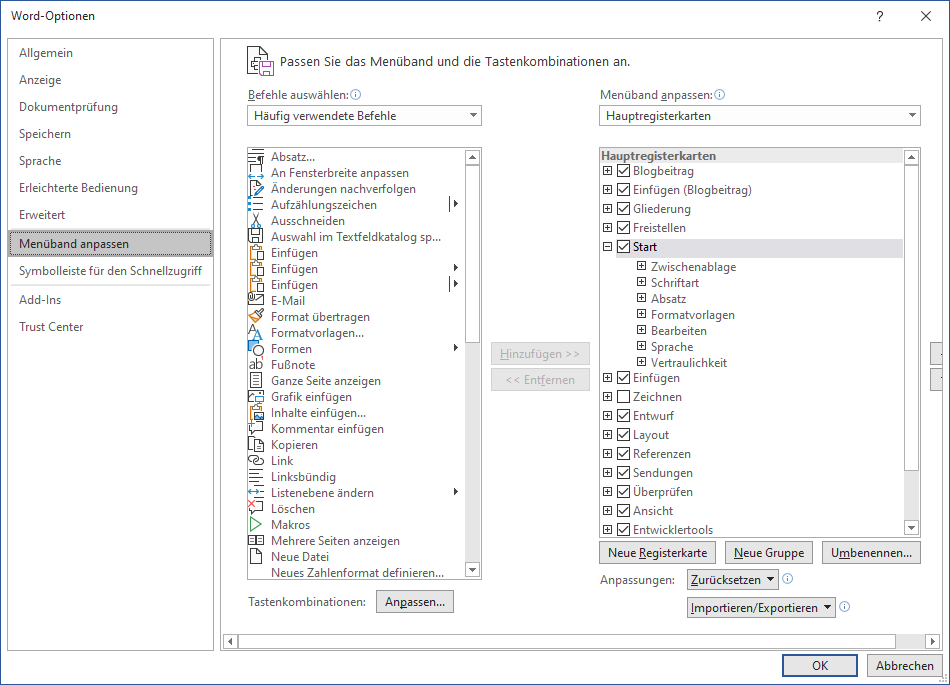Expand the Zwischenablage group
This screenshot has height=685, width=950.
(x=642, y=265)
